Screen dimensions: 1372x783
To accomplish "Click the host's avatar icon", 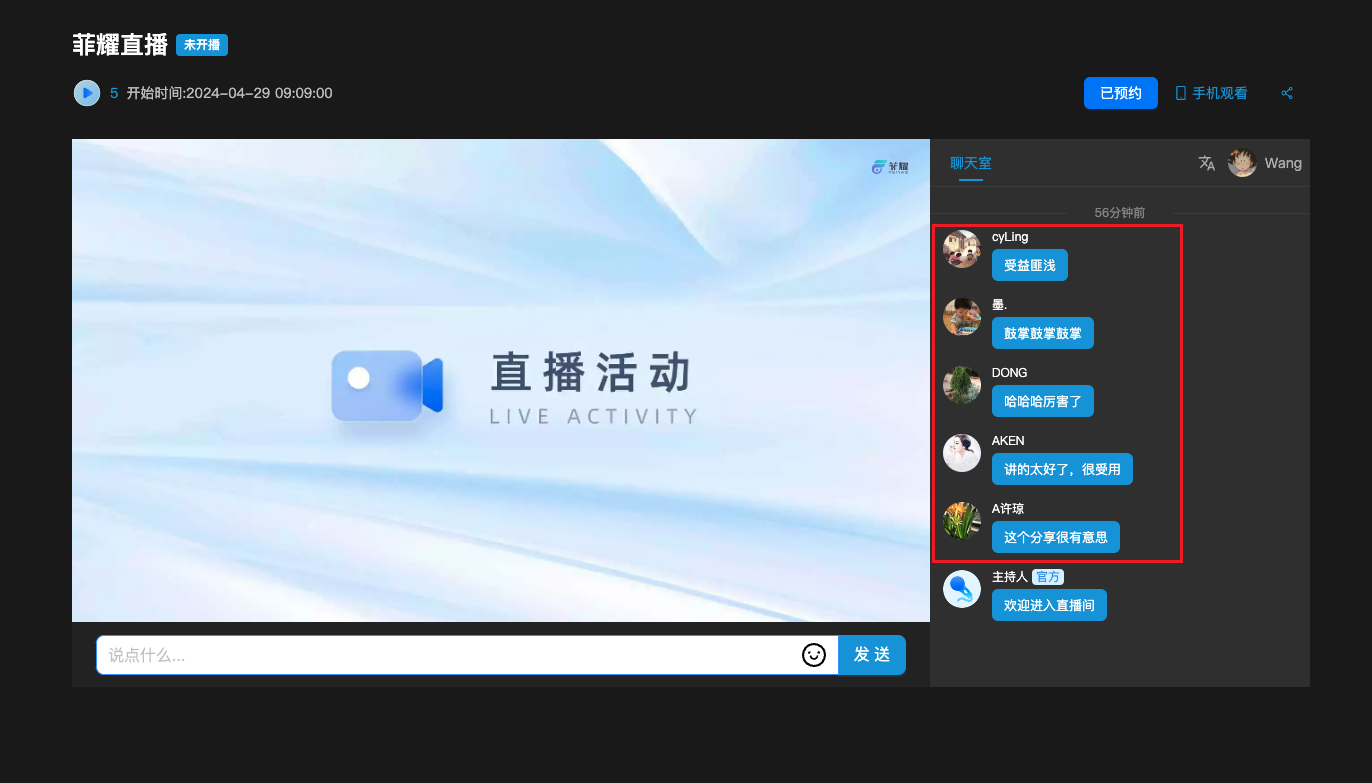I will pyautogui.click(x=962, y=589).
